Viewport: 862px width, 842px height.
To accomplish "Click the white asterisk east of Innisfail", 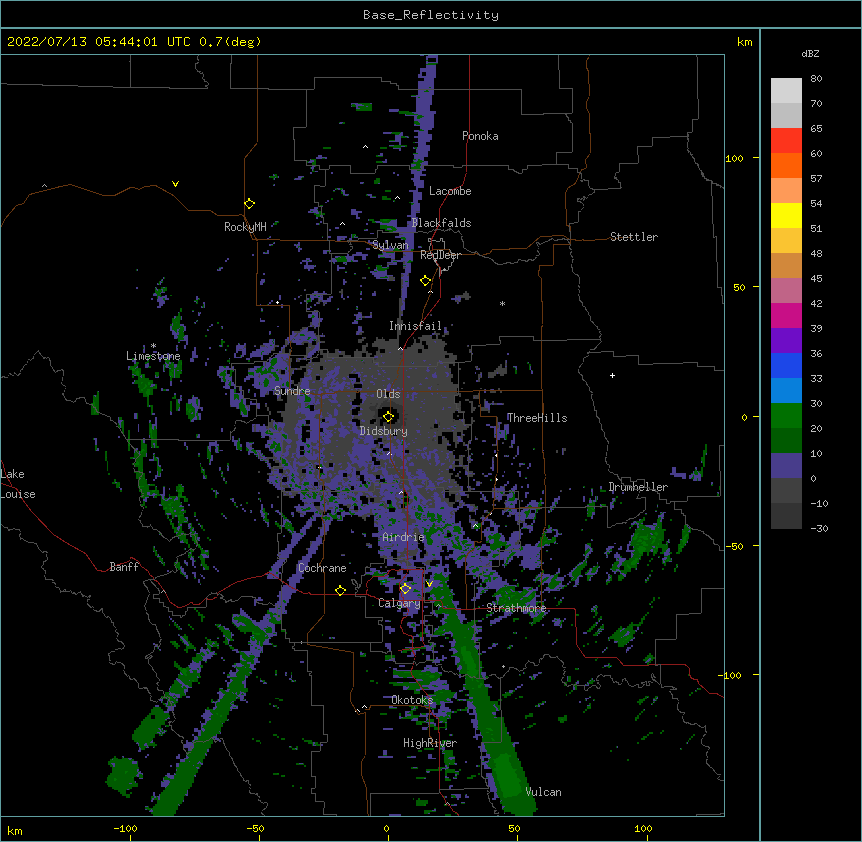I will pyautogui.click(x=502, y=303).
